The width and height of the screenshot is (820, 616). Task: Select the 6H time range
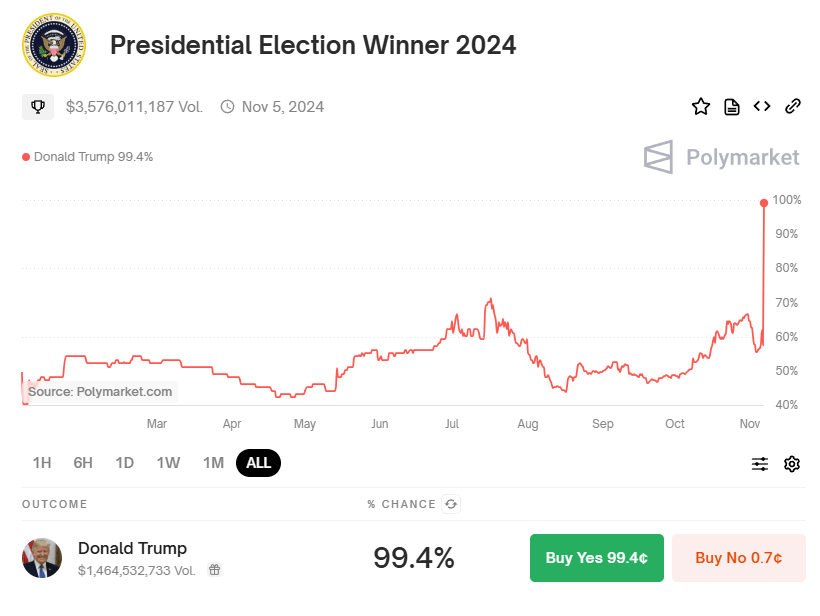[83, 463]
